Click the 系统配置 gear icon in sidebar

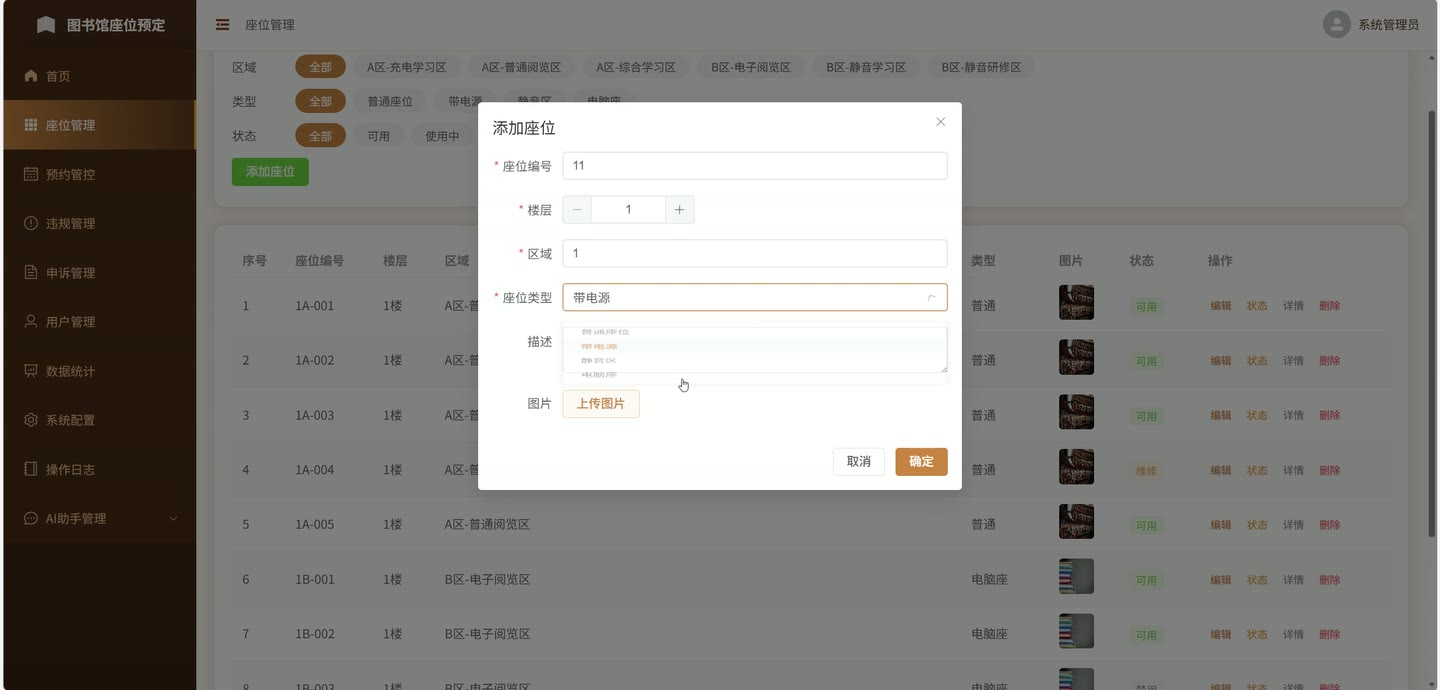pos(30,419)
